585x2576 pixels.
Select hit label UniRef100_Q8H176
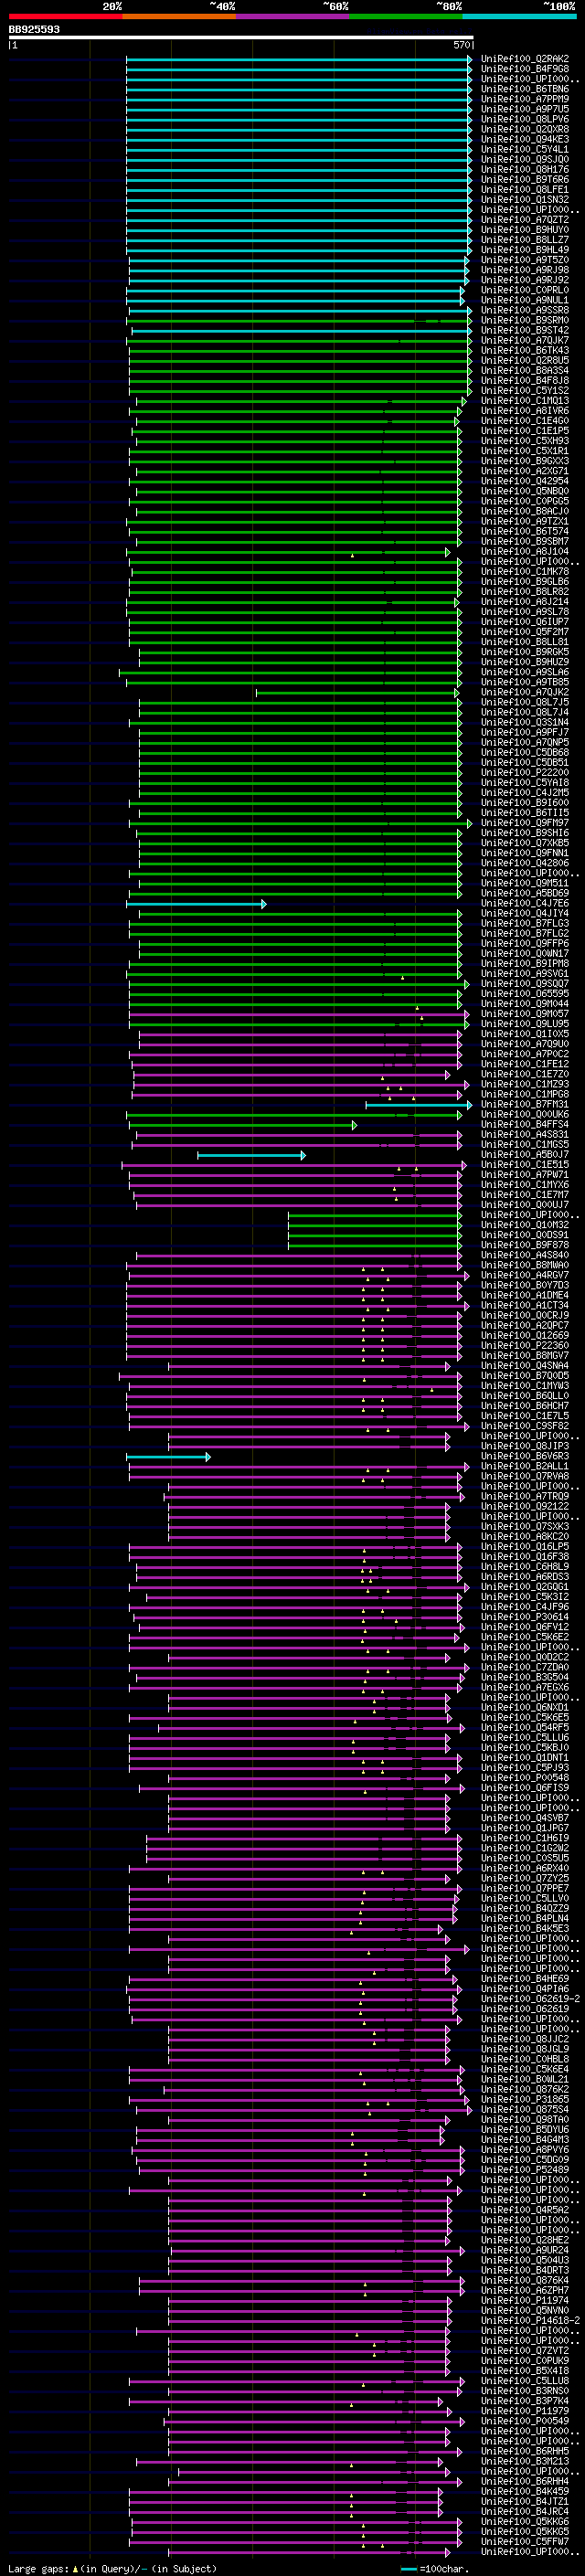525,169
